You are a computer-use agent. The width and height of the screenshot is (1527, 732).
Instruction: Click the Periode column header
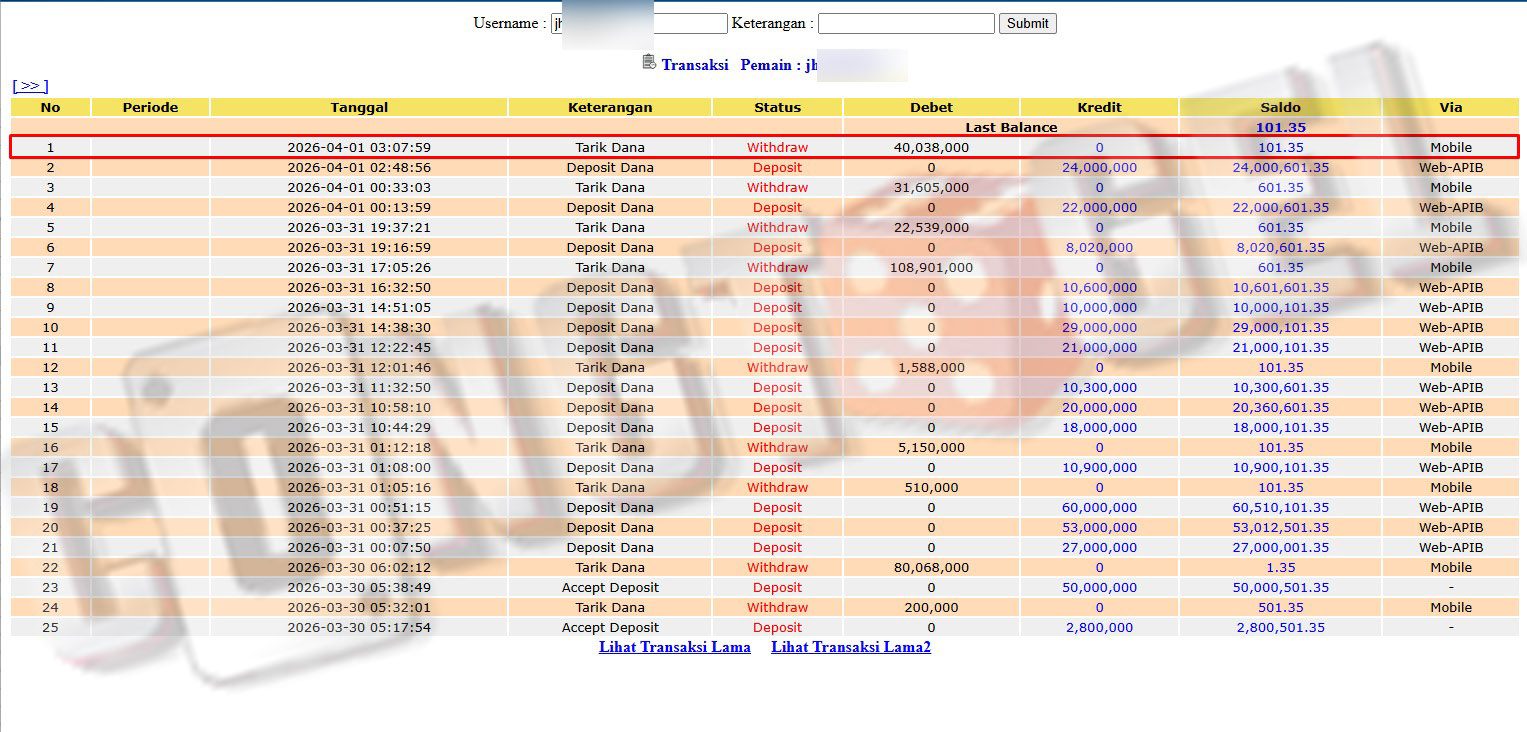point(150,107)
